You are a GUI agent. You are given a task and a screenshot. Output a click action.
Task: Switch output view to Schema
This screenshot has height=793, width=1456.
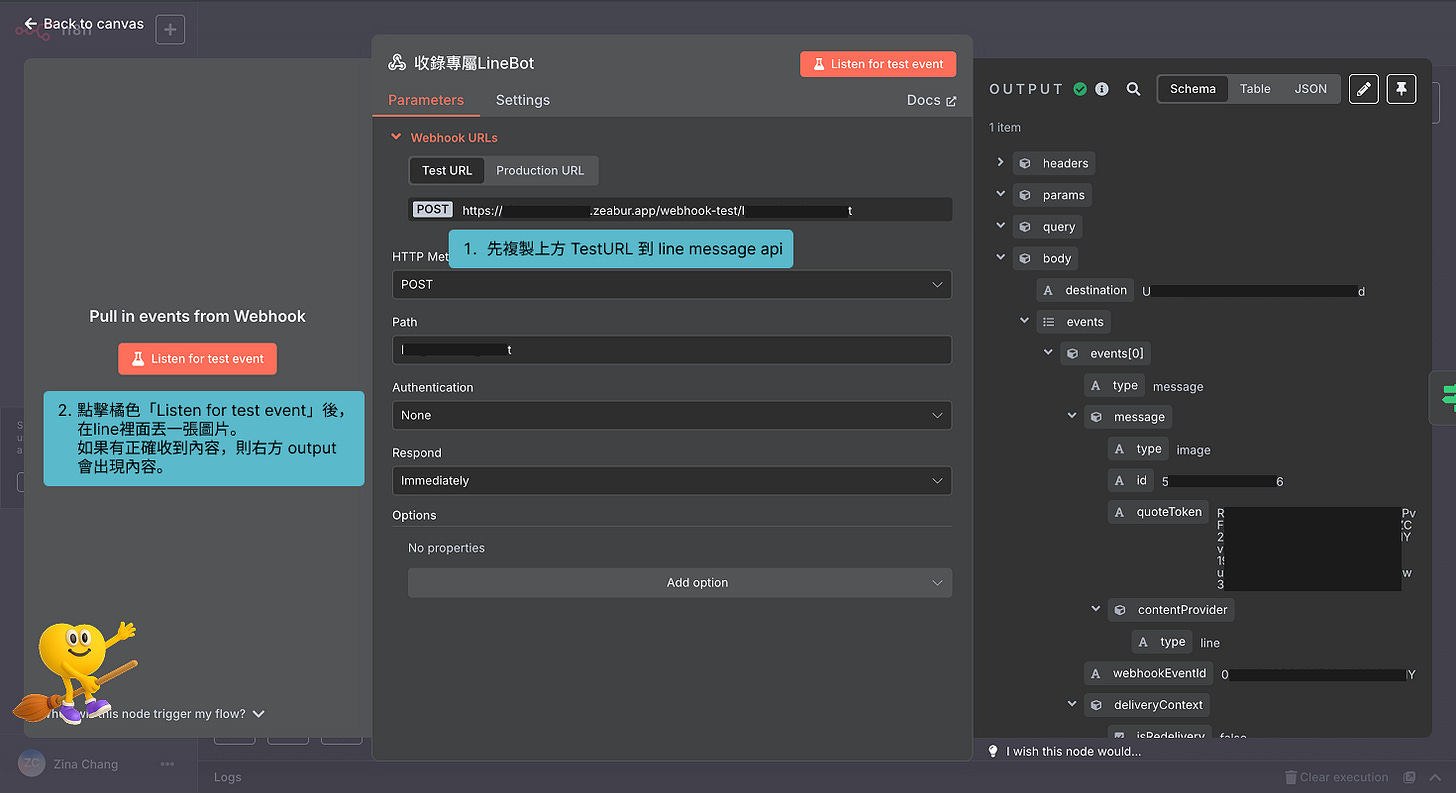(x=1193, y=89)
